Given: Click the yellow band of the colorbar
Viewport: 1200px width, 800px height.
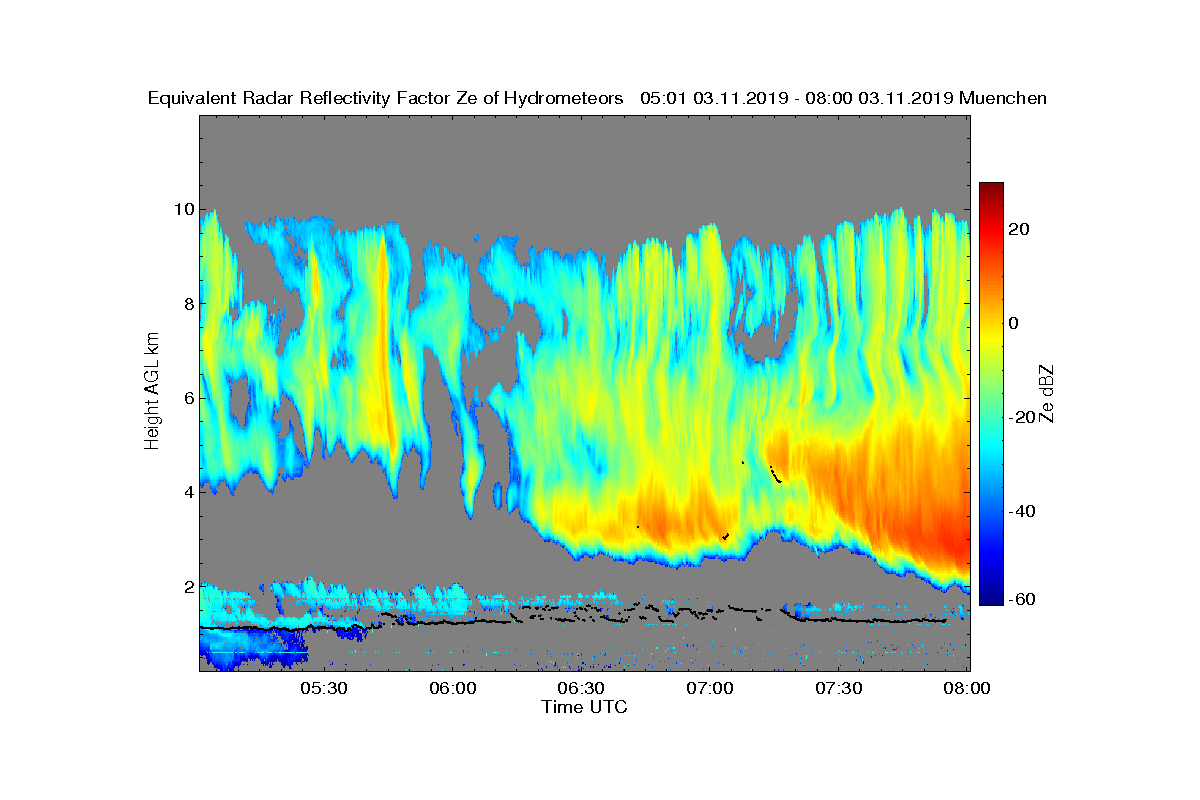Looking at the screenshot, I should 991,335.
